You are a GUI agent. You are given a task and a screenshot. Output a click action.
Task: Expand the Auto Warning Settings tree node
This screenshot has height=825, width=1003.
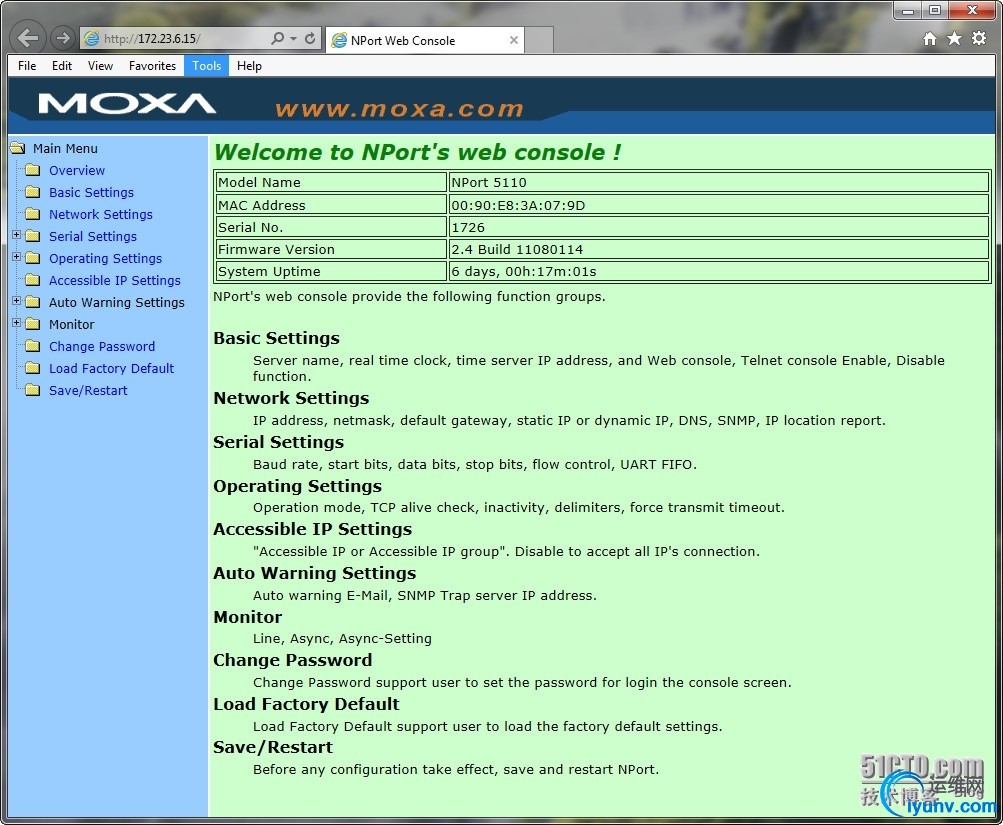[x=17, y=301]
